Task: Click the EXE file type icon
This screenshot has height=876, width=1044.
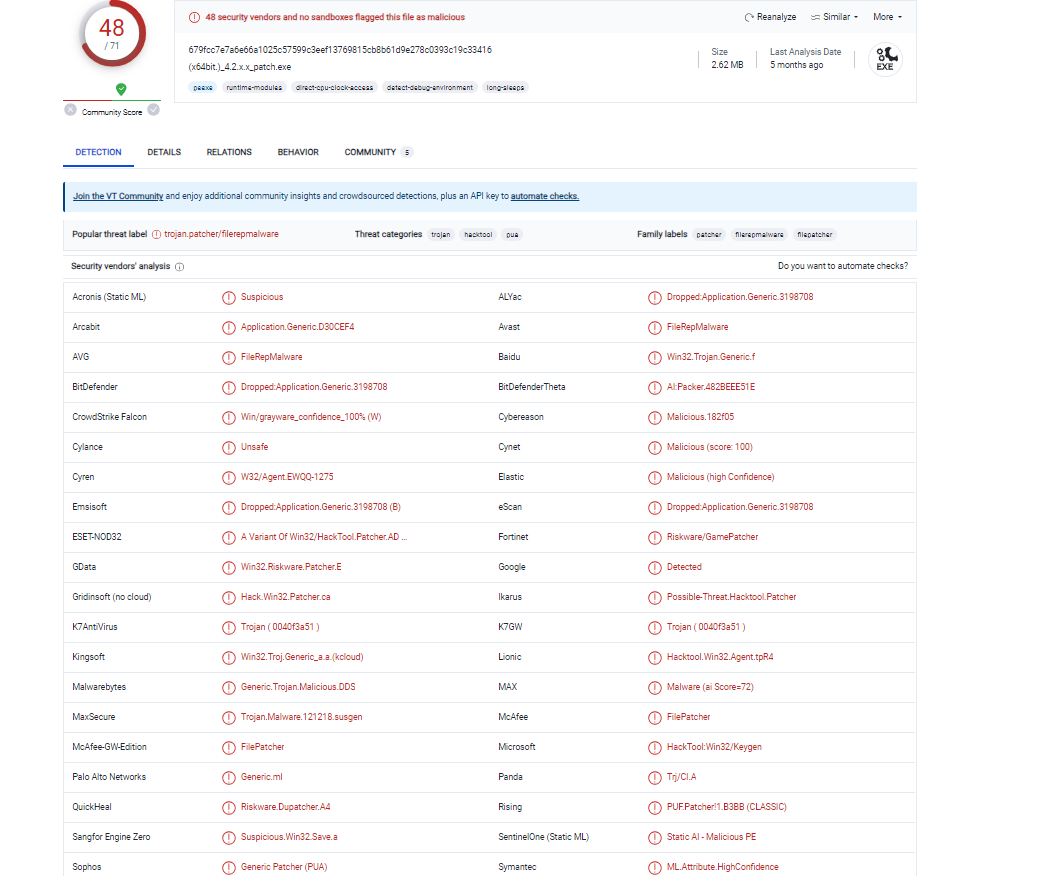Action: tap(885, 59)
